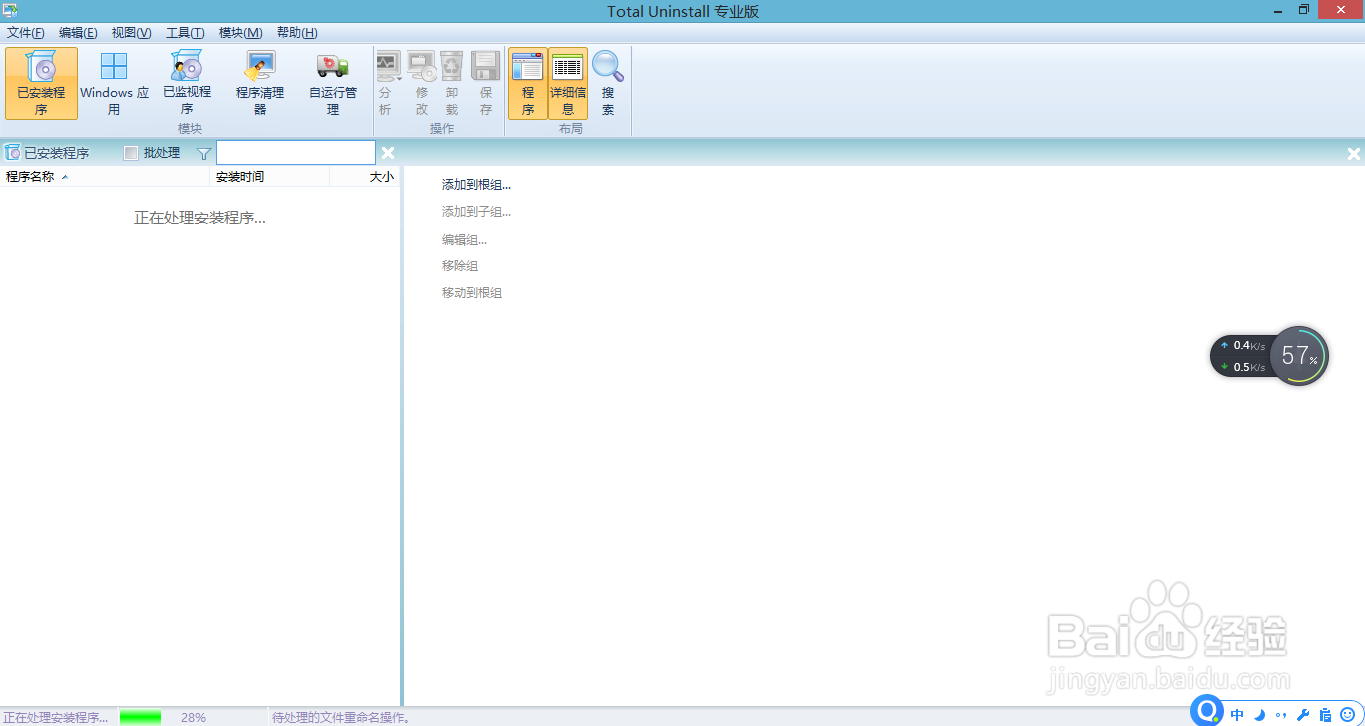Choose 添加到子组... option
Viewport: 1365px width, 726px height.
tap(477, 212)
